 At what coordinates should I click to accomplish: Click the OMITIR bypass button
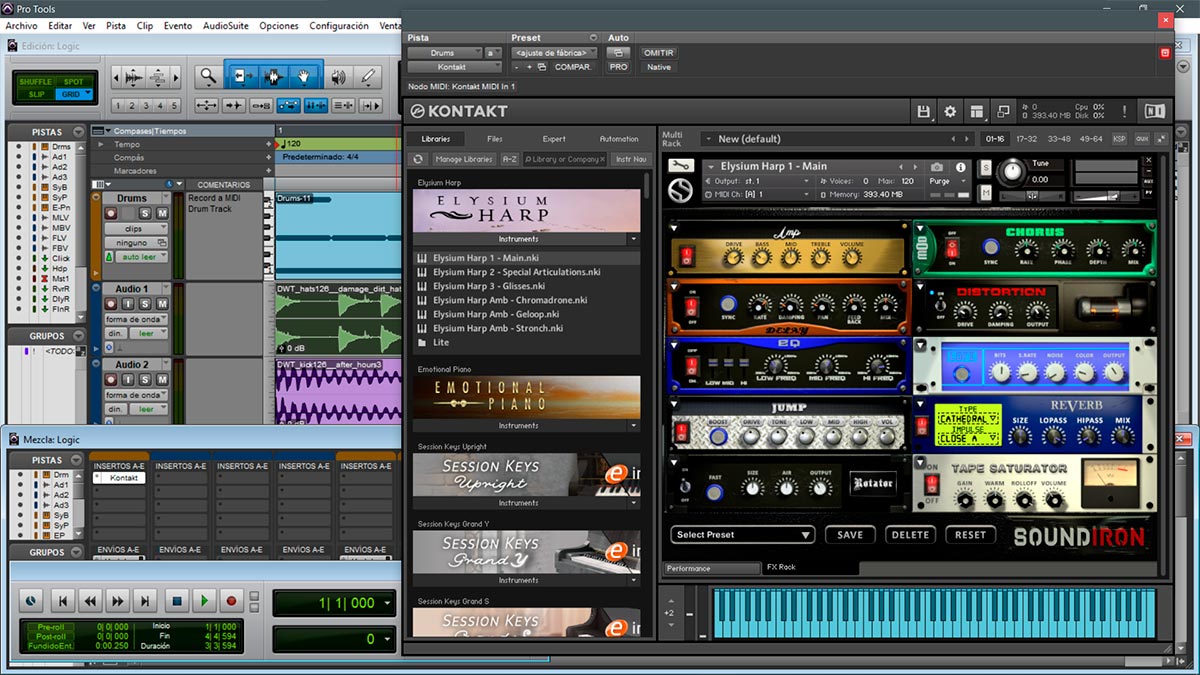click(x=659, y=53)
